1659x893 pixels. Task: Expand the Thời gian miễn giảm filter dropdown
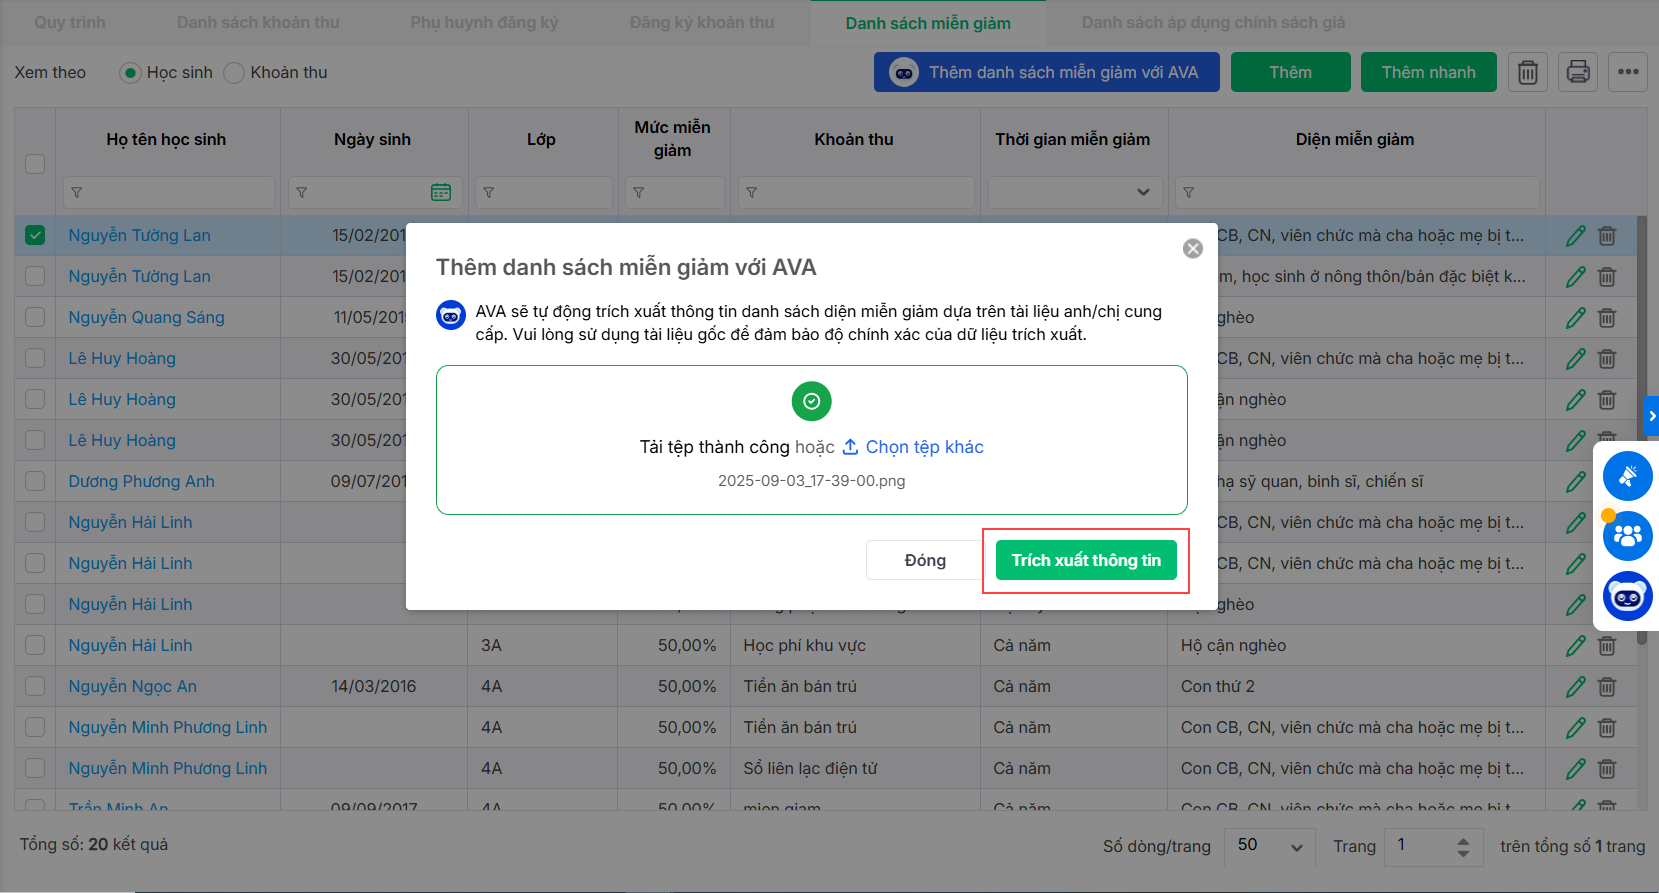coord(1075,192)
